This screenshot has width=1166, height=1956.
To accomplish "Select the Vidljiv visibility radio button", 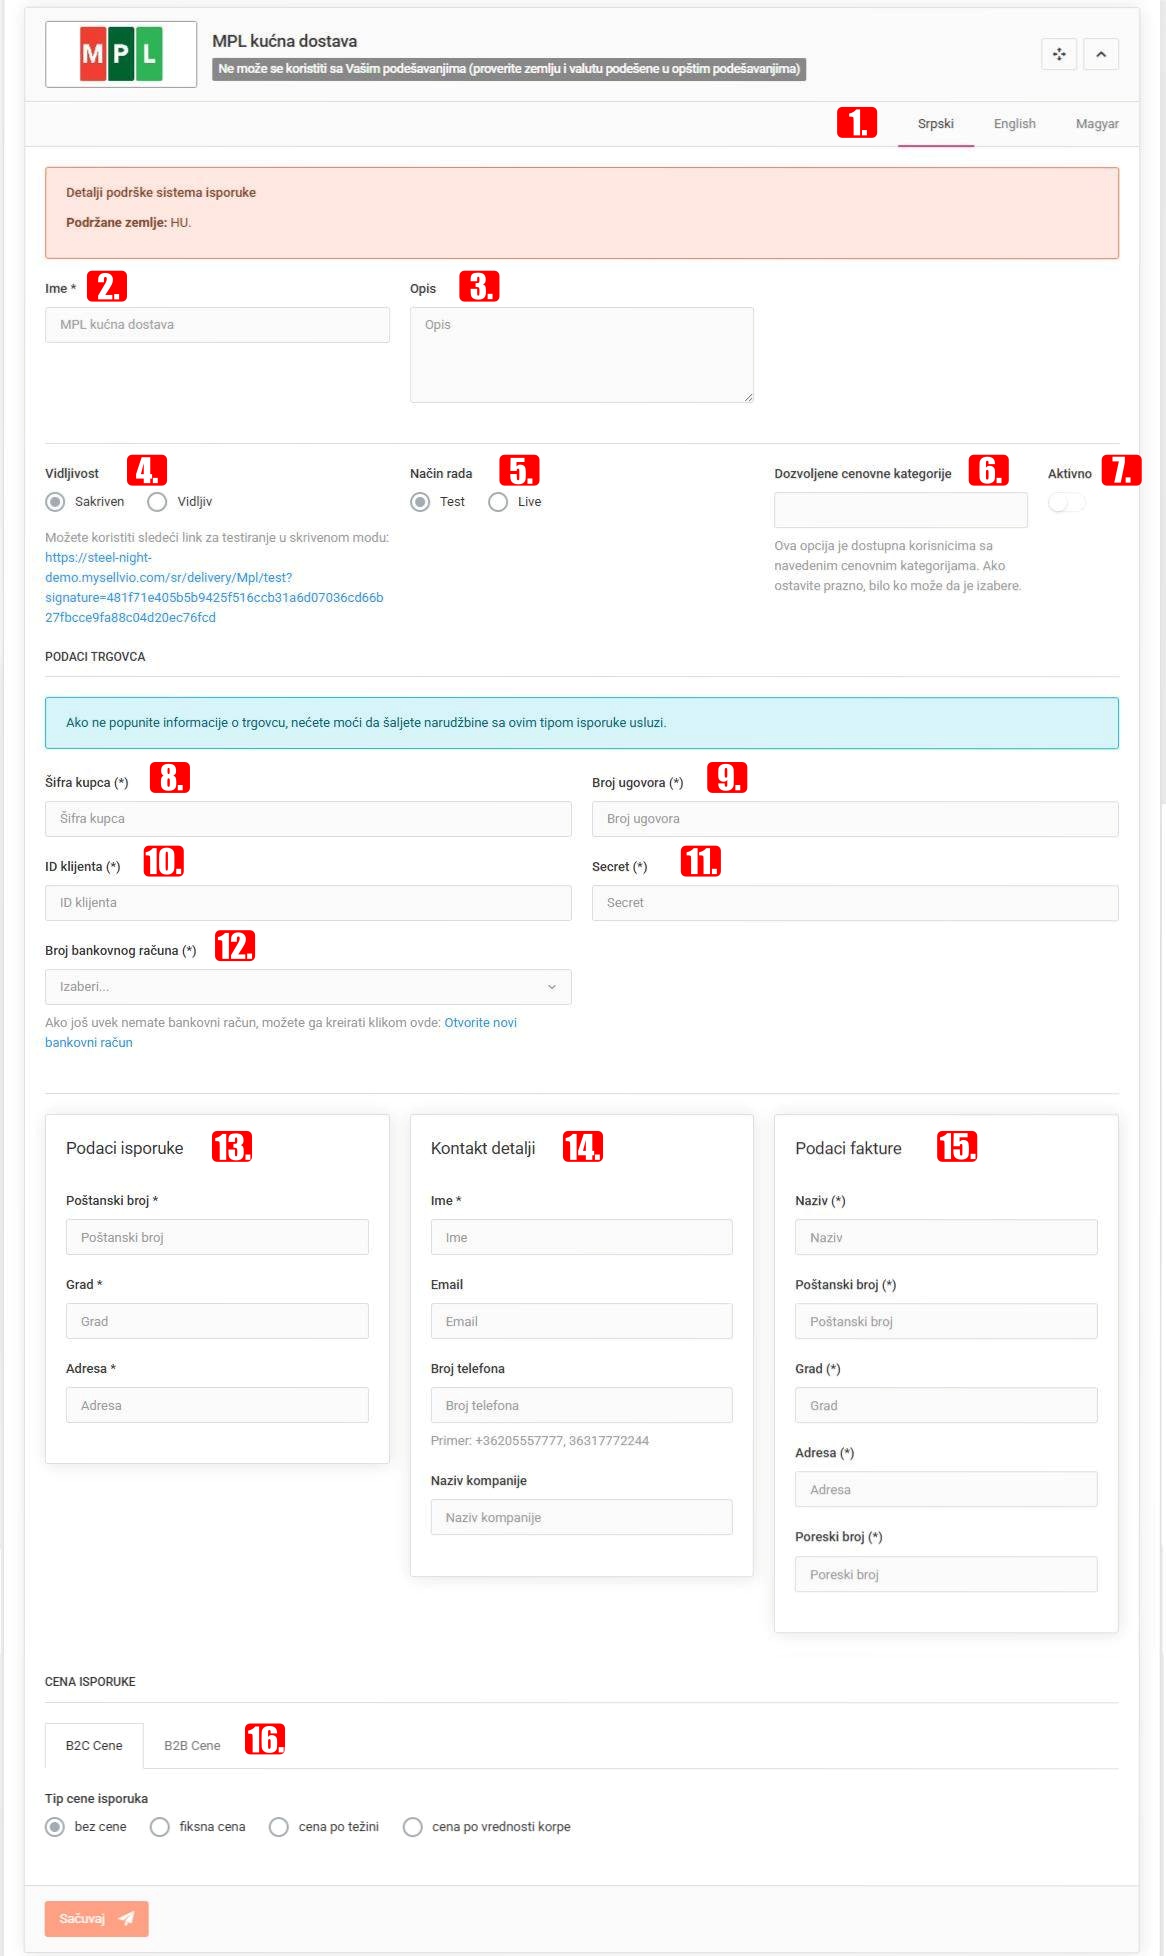I will 157,502.
